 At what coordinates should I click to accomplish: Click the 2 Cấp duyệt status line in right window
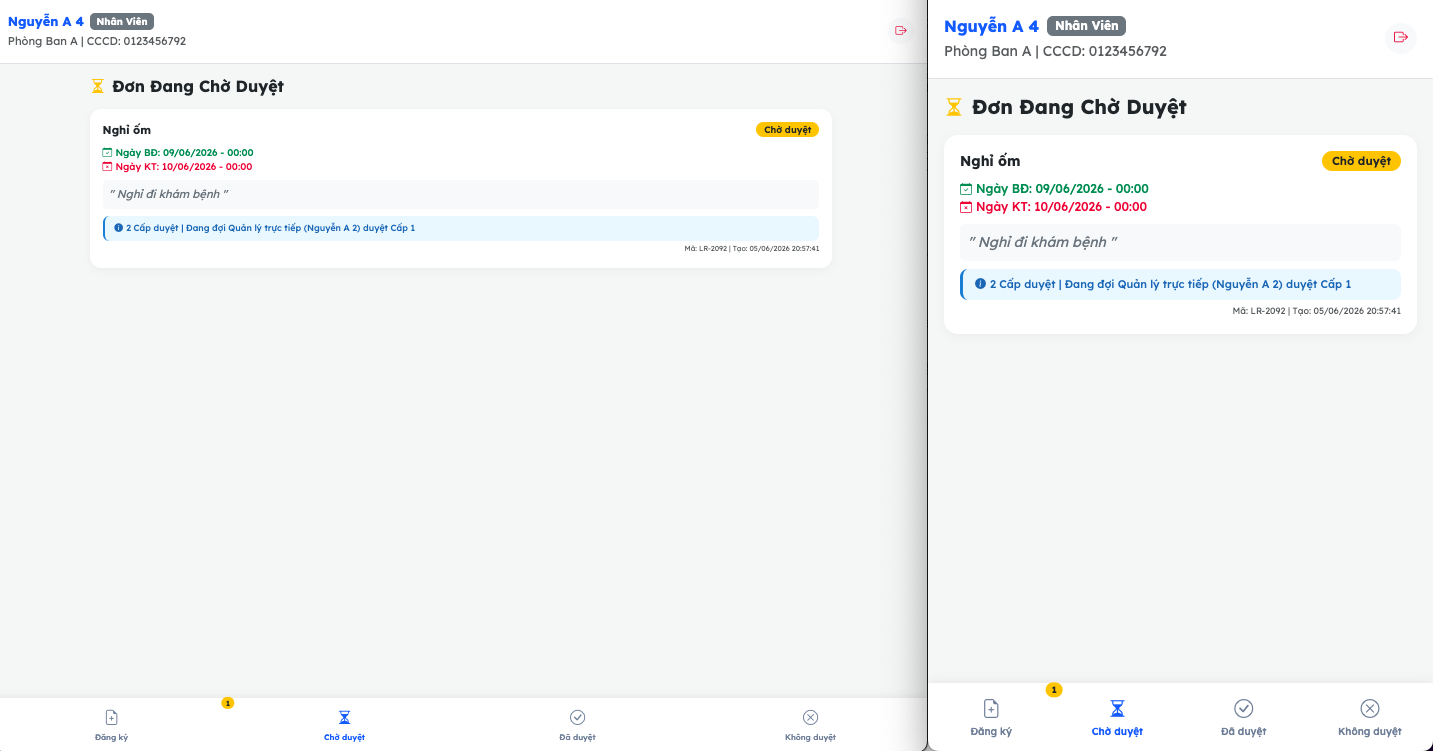[x=1180, y=284]
